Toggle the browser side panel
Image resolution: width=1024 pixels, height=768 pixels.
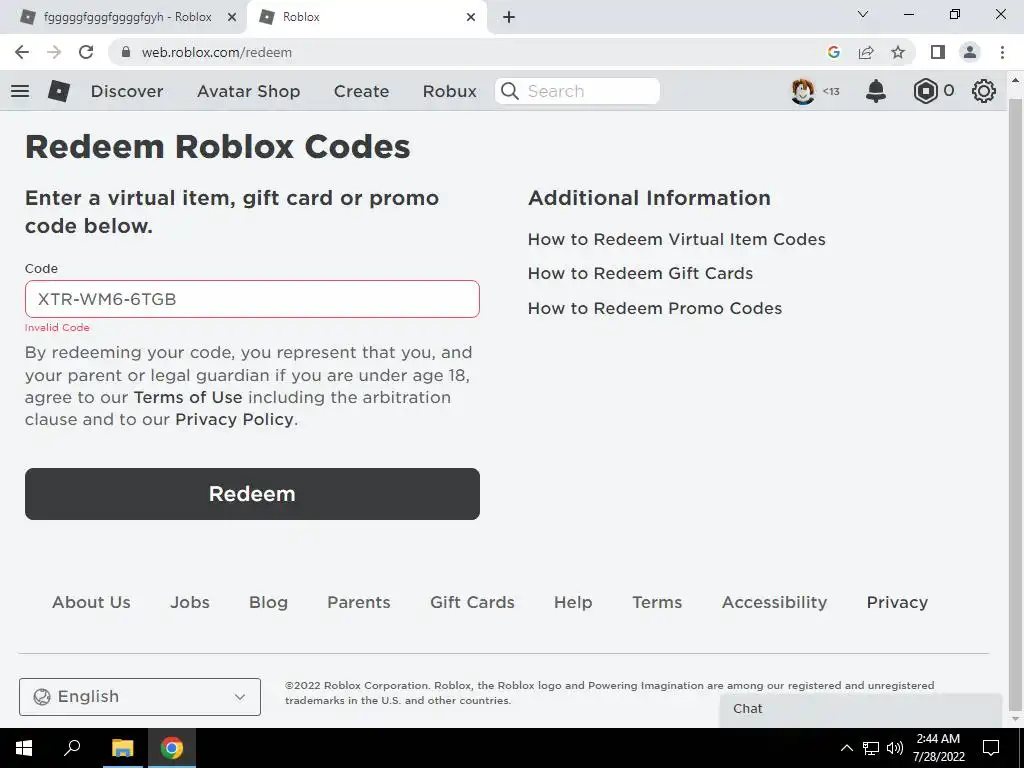click(938, 52)
